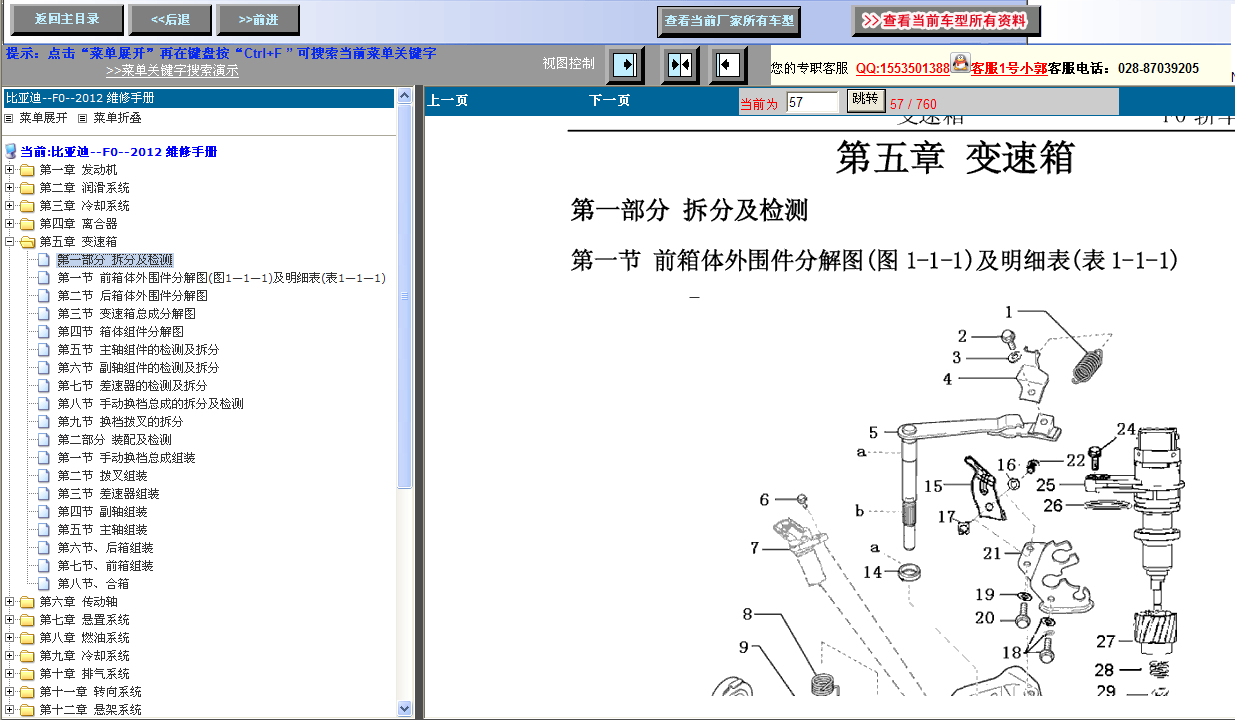Open 第二部分 装配及检测
The image size is (1235, 720).
pos(114,440)
